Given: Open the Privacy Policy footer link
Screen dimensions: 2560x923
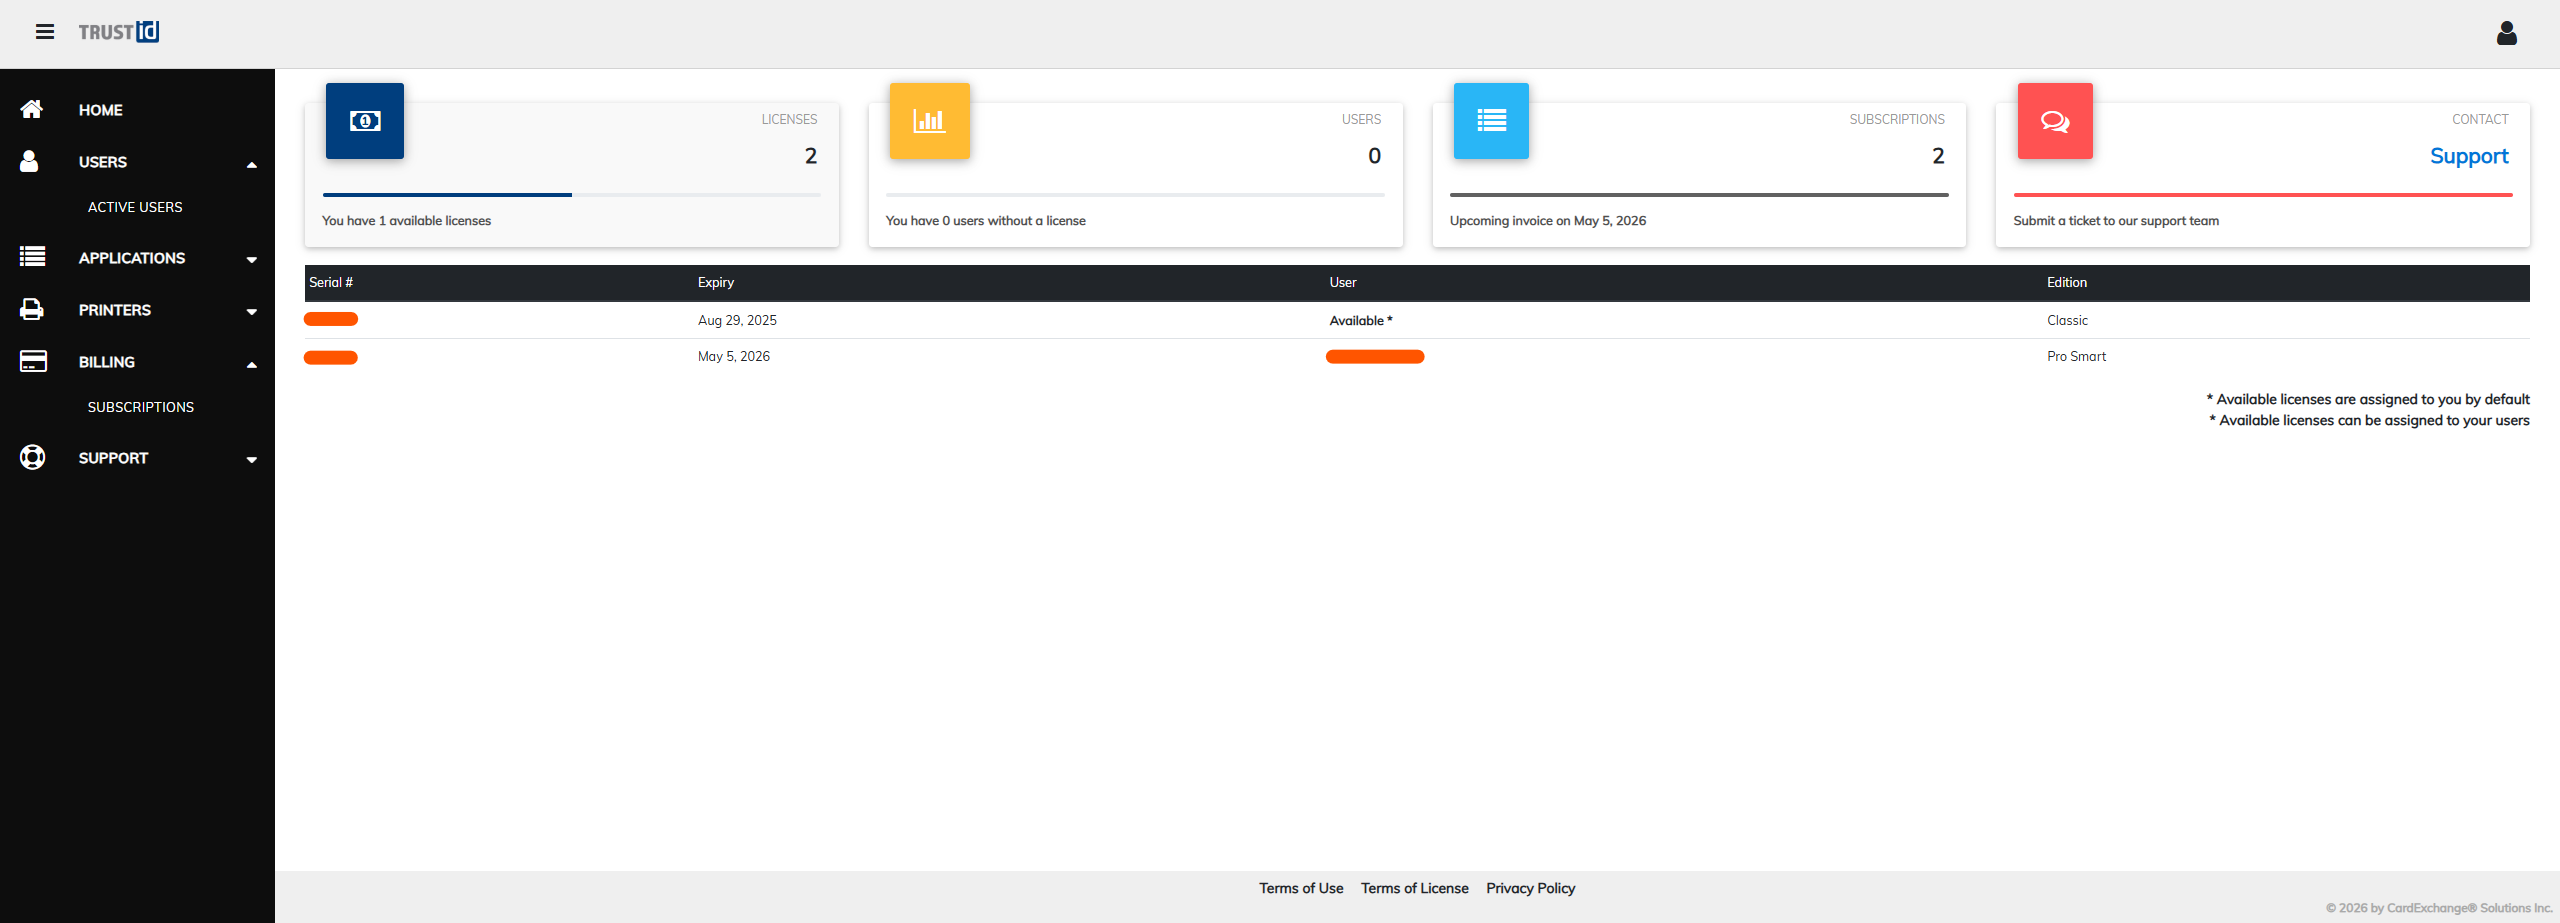Looking at the screenshot, I should click(x=1530, y=888).
